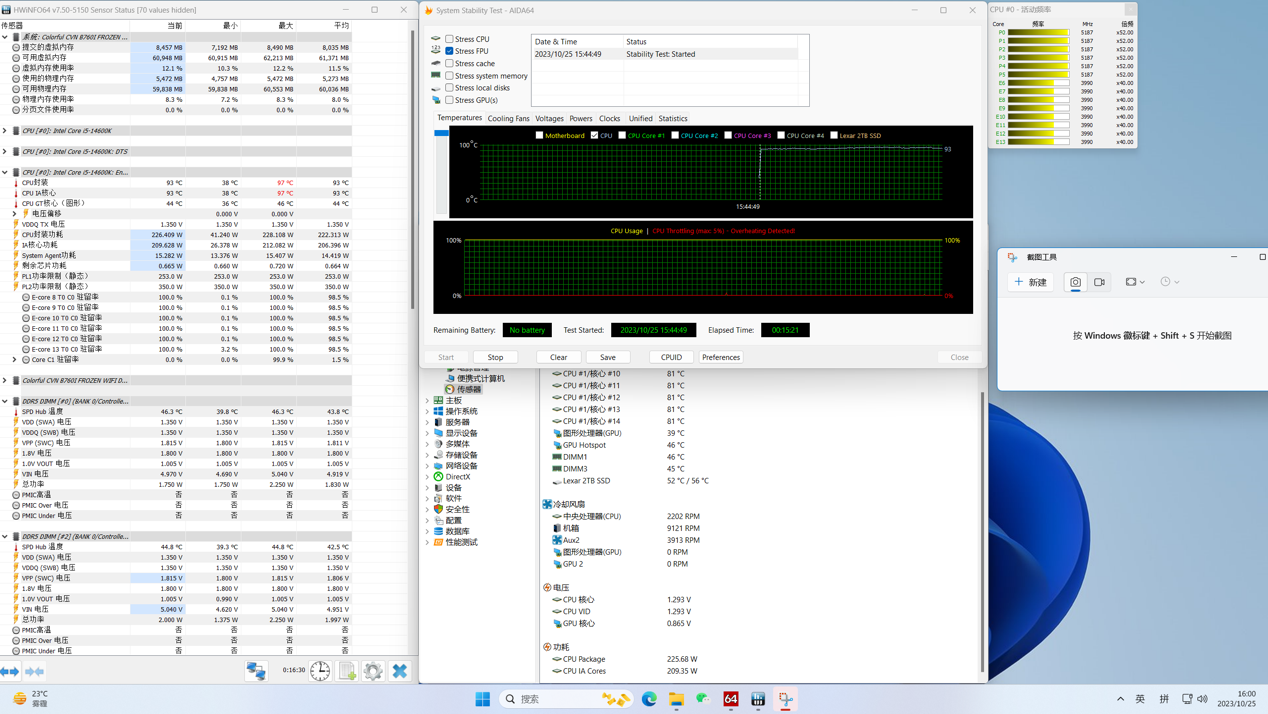Click Aux2 fan icon in AIDA64 list
Viewport: 1268px width, 714px height.
tap(557, 540)
